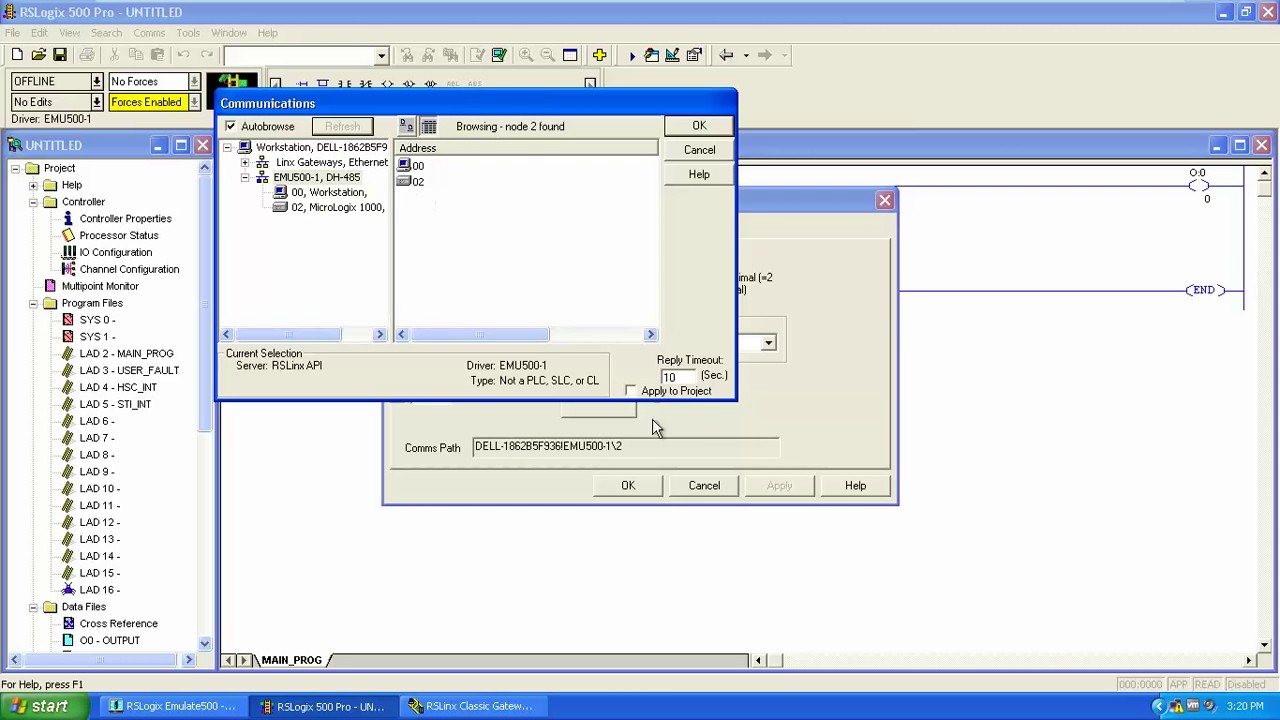Click Cancel in the Communications dialog

coord(699,150)
